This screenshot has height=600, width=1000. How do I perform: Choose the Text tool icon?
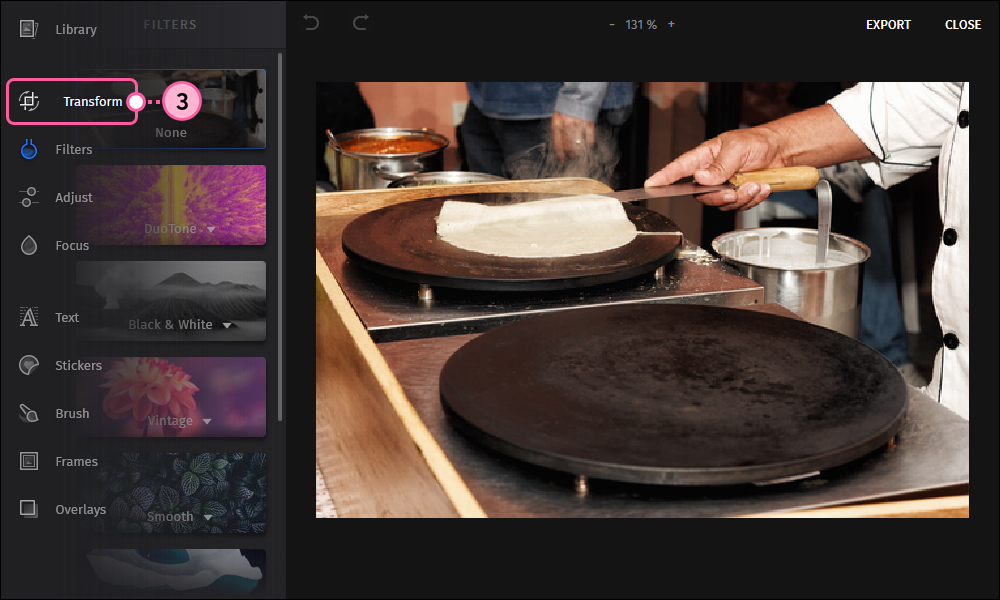point(29,317)
